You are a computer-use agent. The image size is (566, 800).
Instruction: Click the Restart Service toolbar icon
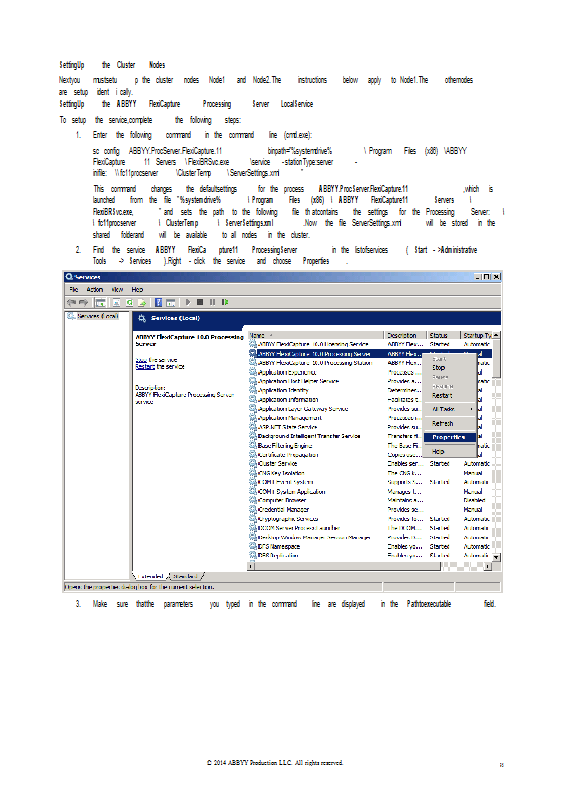(225, 302)
